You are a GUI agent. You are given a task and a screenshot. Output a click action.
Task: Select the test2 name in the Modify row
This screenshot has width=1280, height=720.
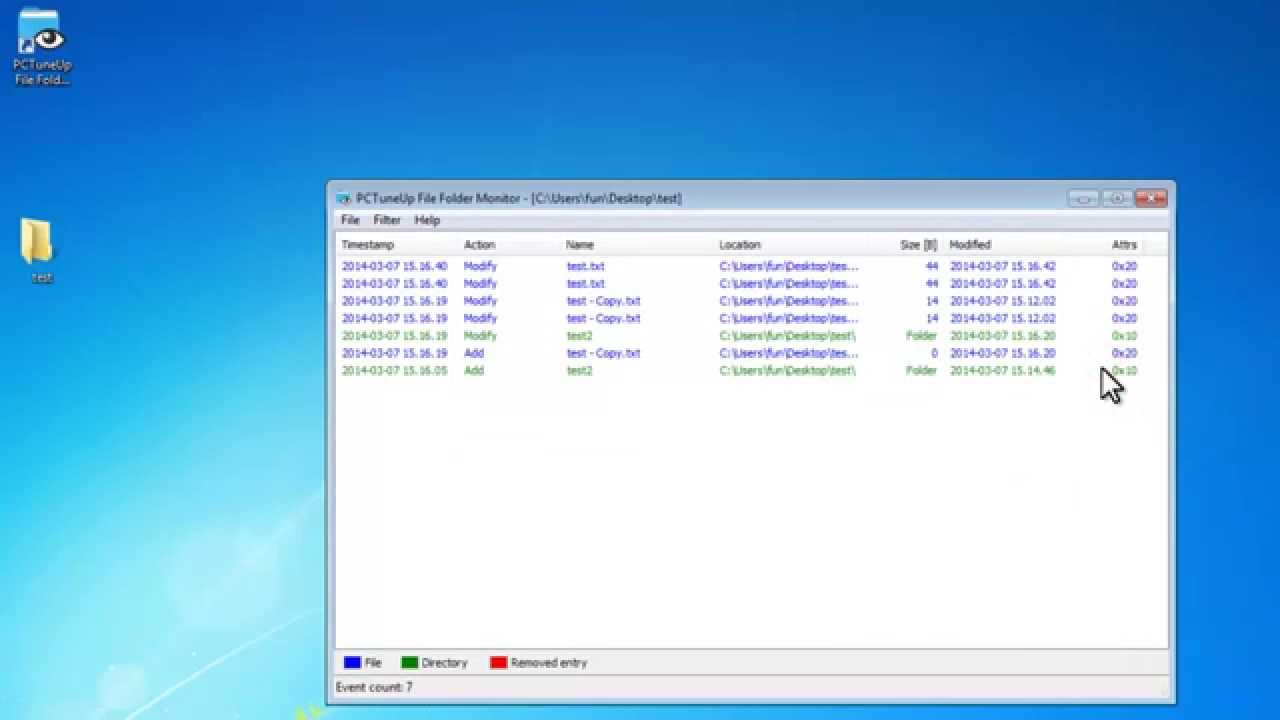(580, 336)
